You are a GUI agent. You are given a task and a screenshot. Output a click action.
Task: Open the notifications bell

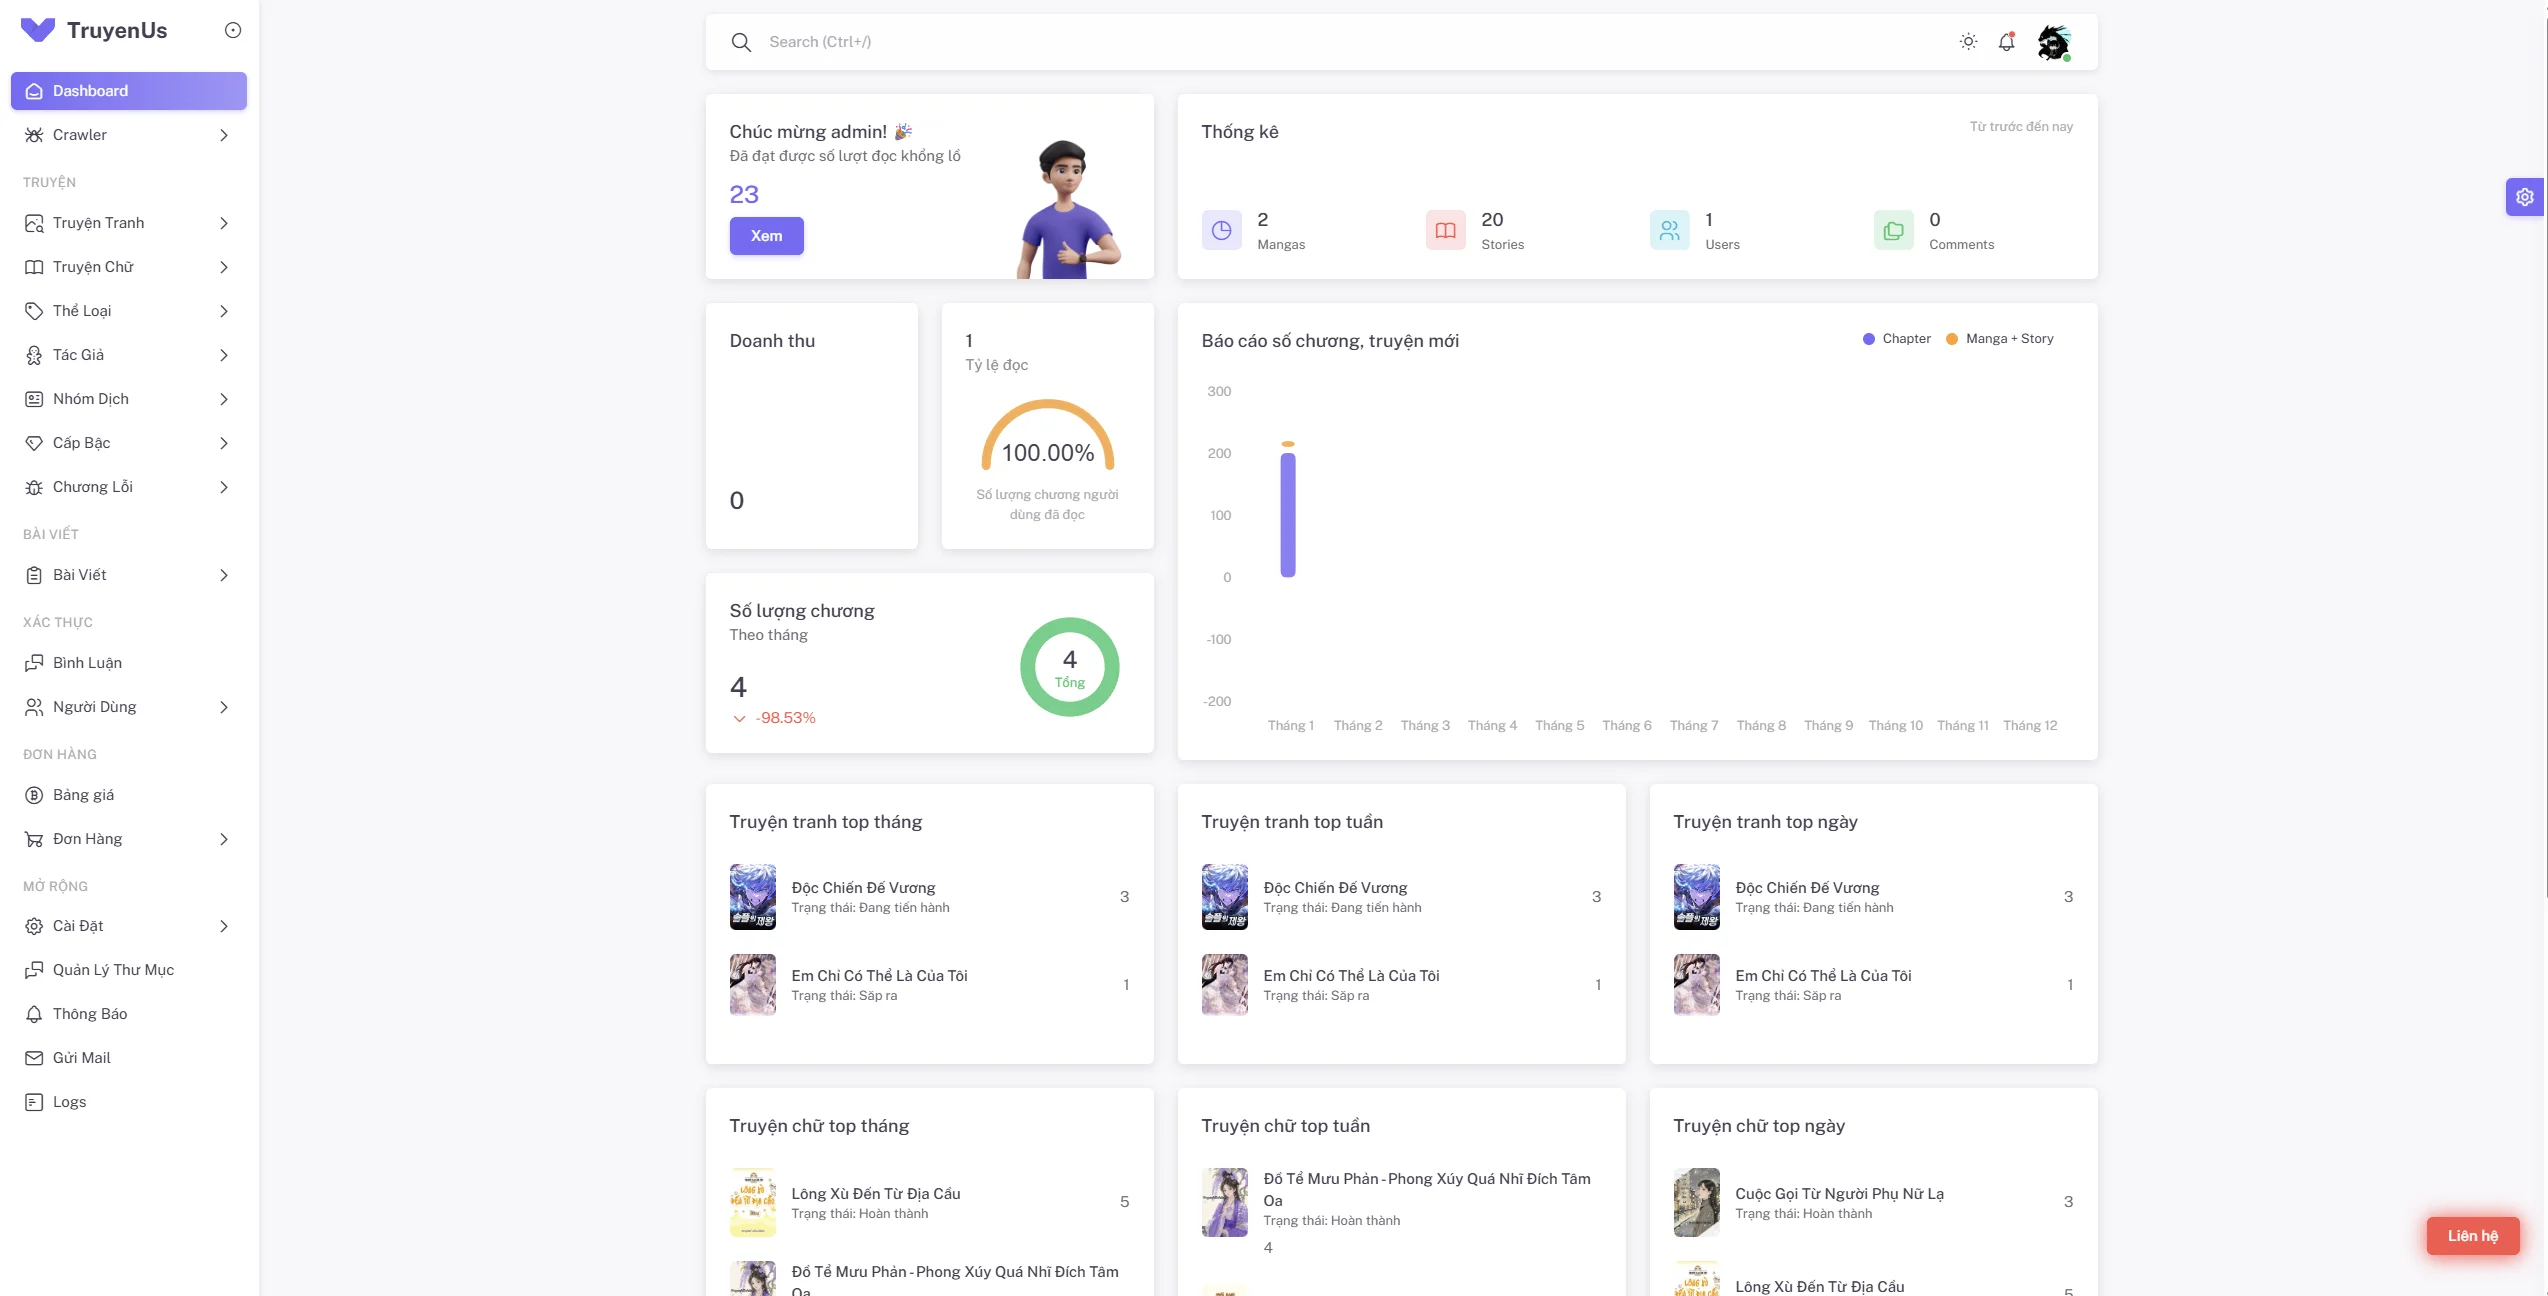2006,42
